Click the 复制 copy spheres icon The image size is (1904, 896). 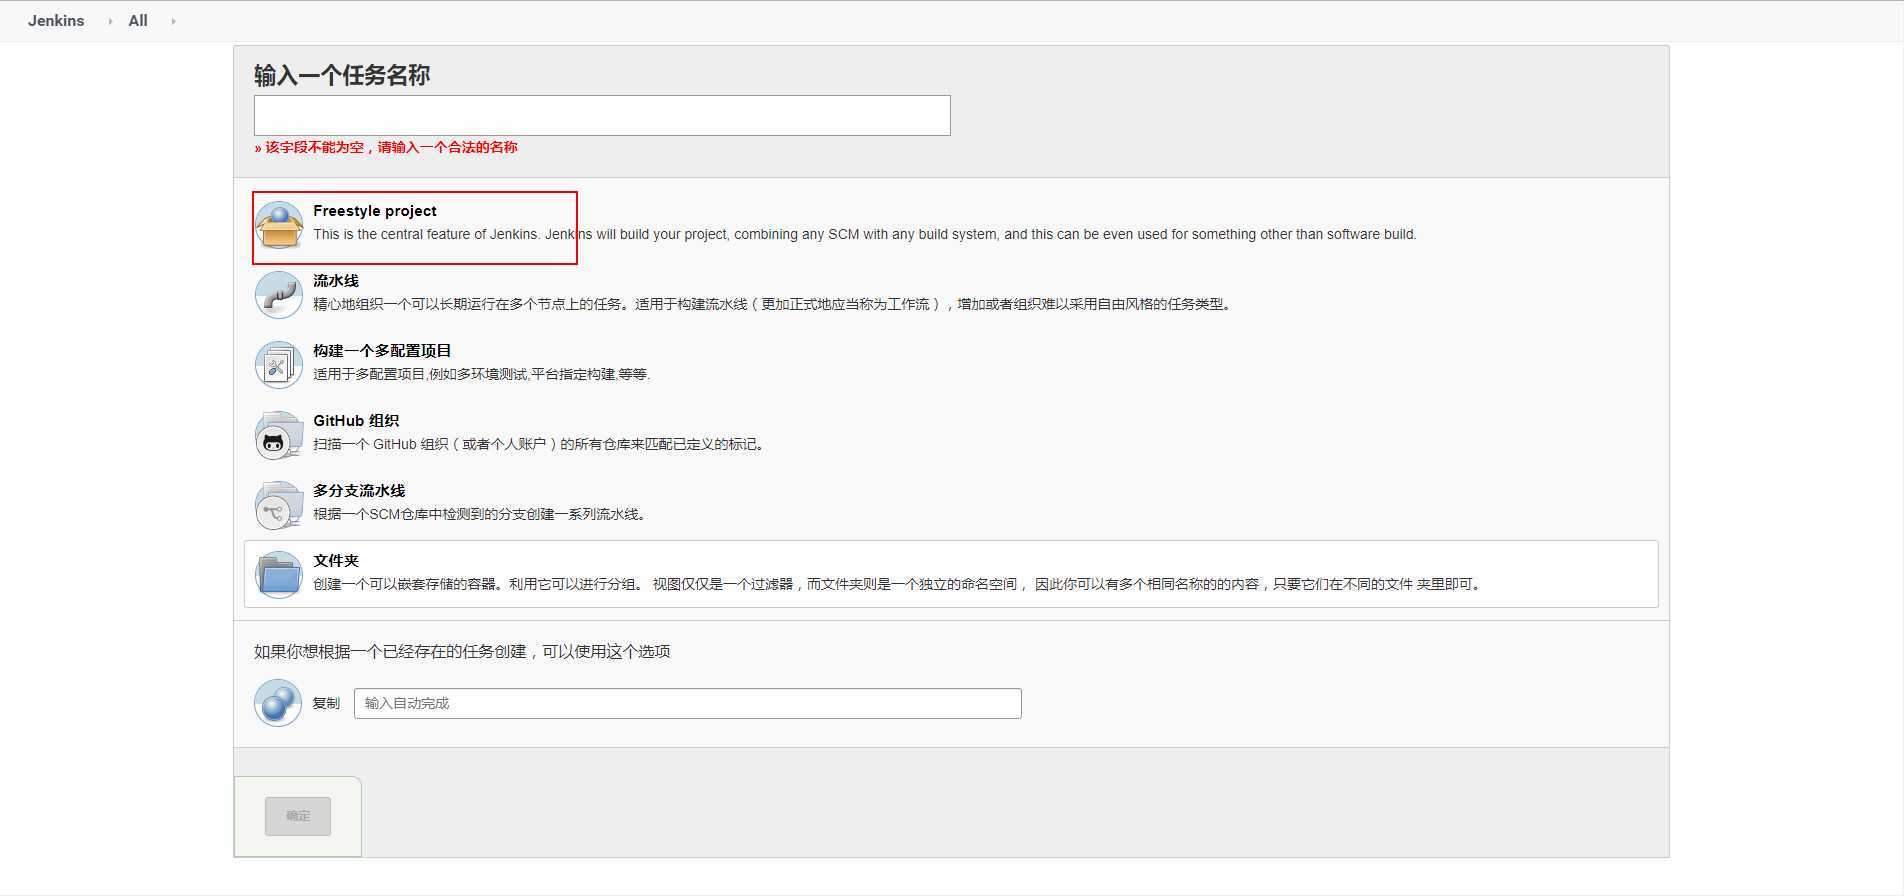[x=278, y=703]
